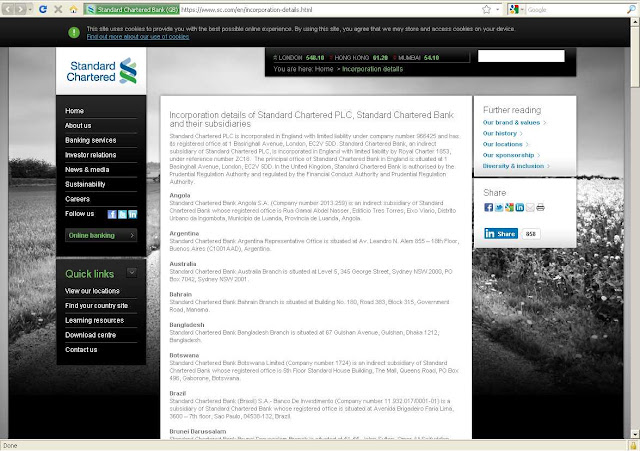
Task: Stop loading with the X icon
Action: [58, 9]
